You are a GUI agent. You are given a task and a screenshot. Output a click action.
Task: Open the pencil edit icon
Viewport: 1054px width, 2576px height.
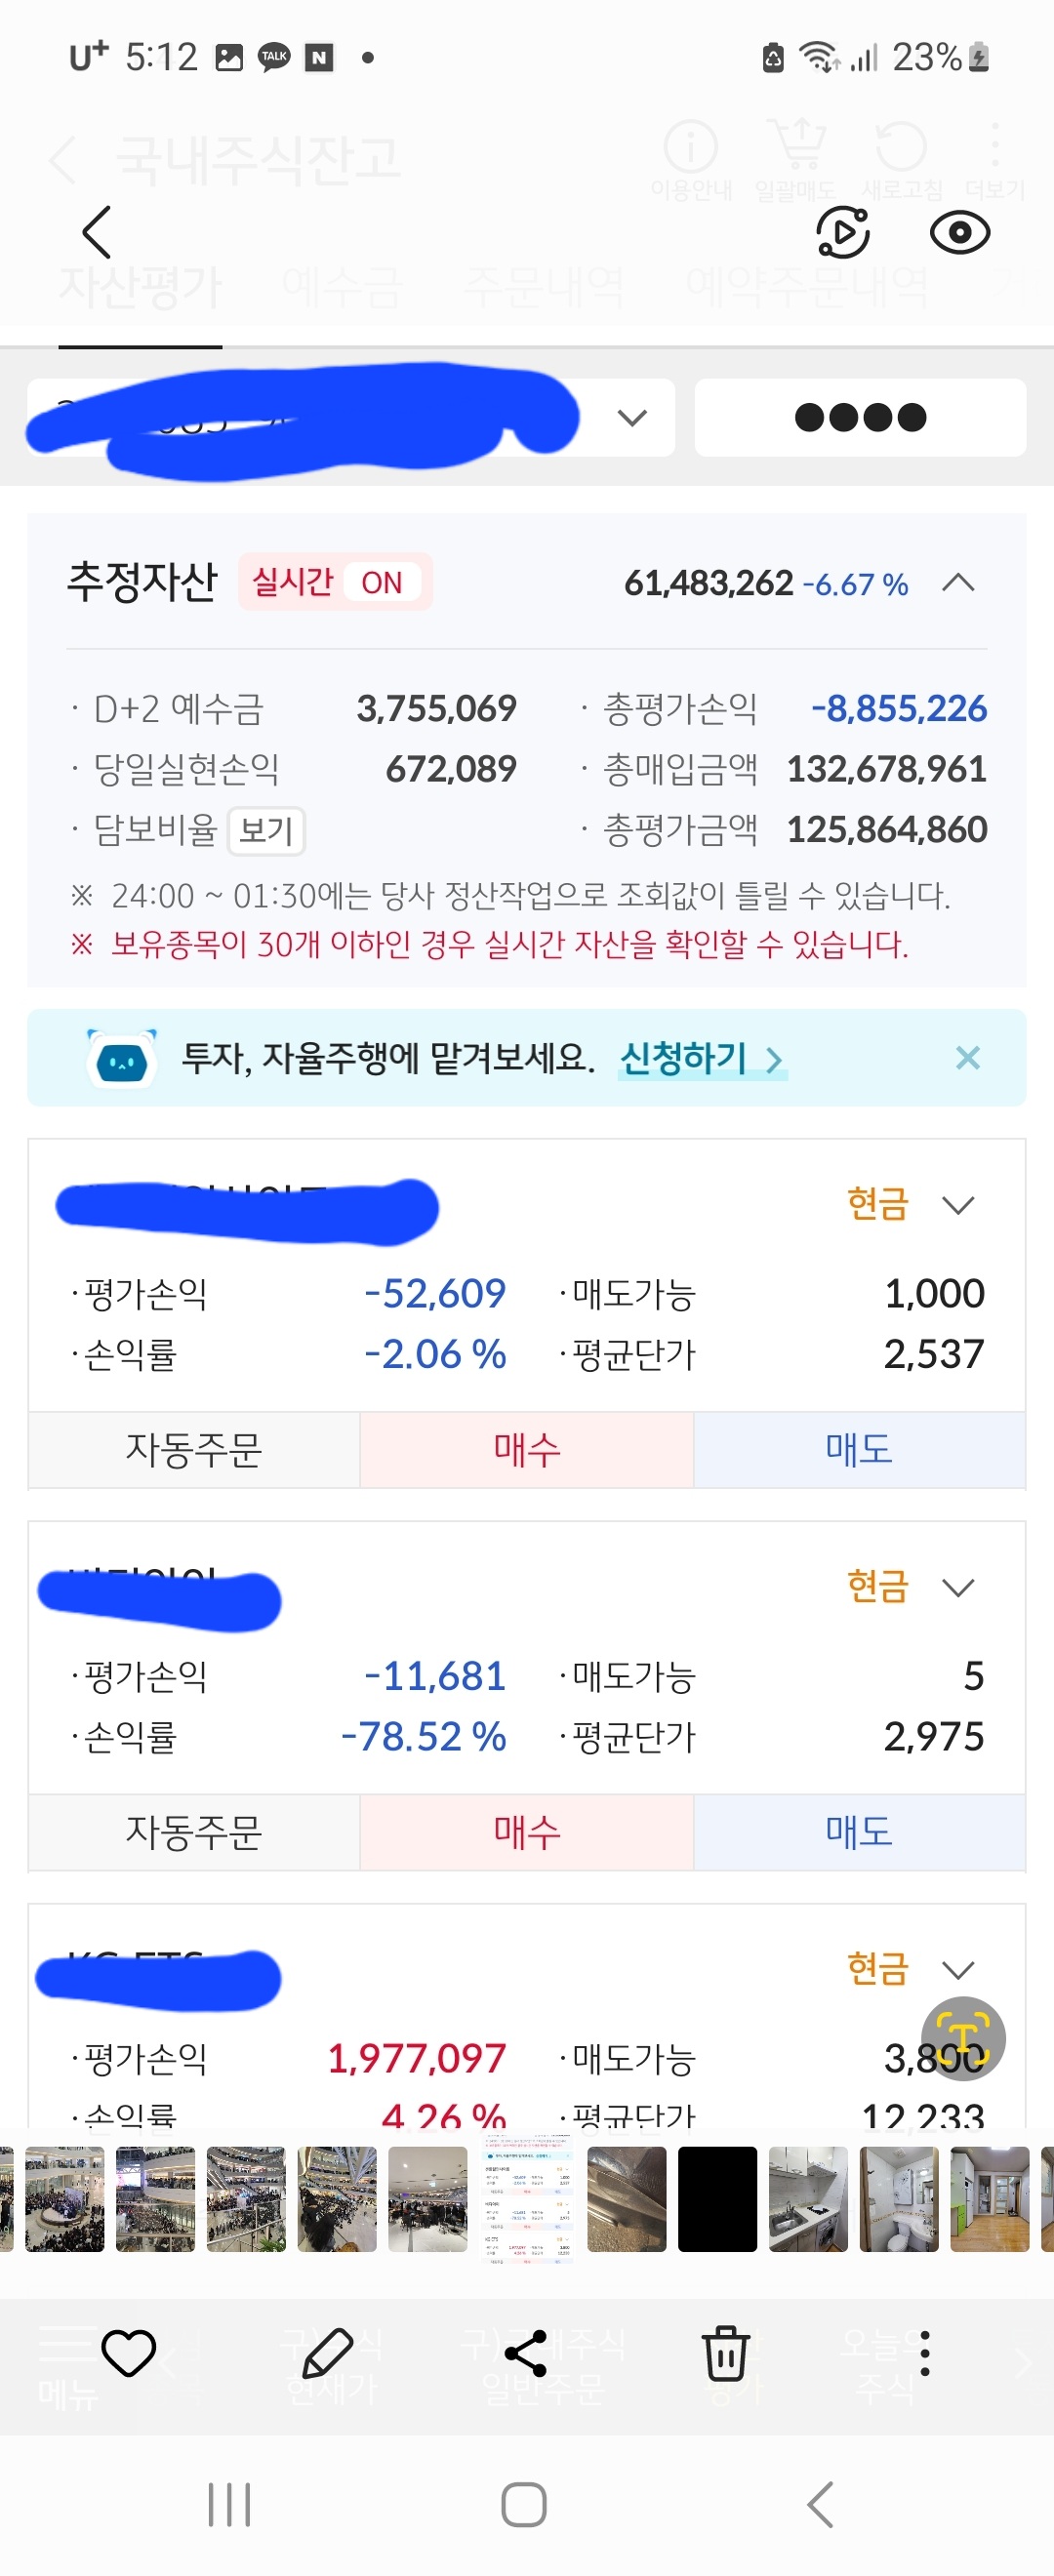[327, 2353]
